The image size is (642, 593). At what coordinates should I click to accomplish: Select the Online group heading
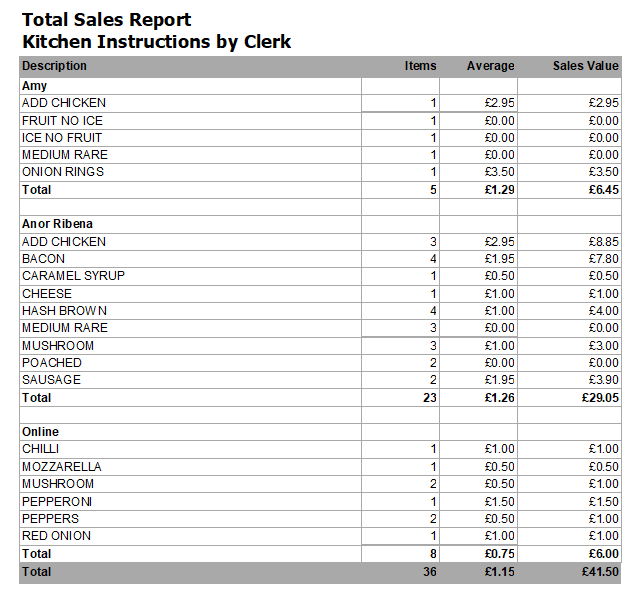(40, 432)
